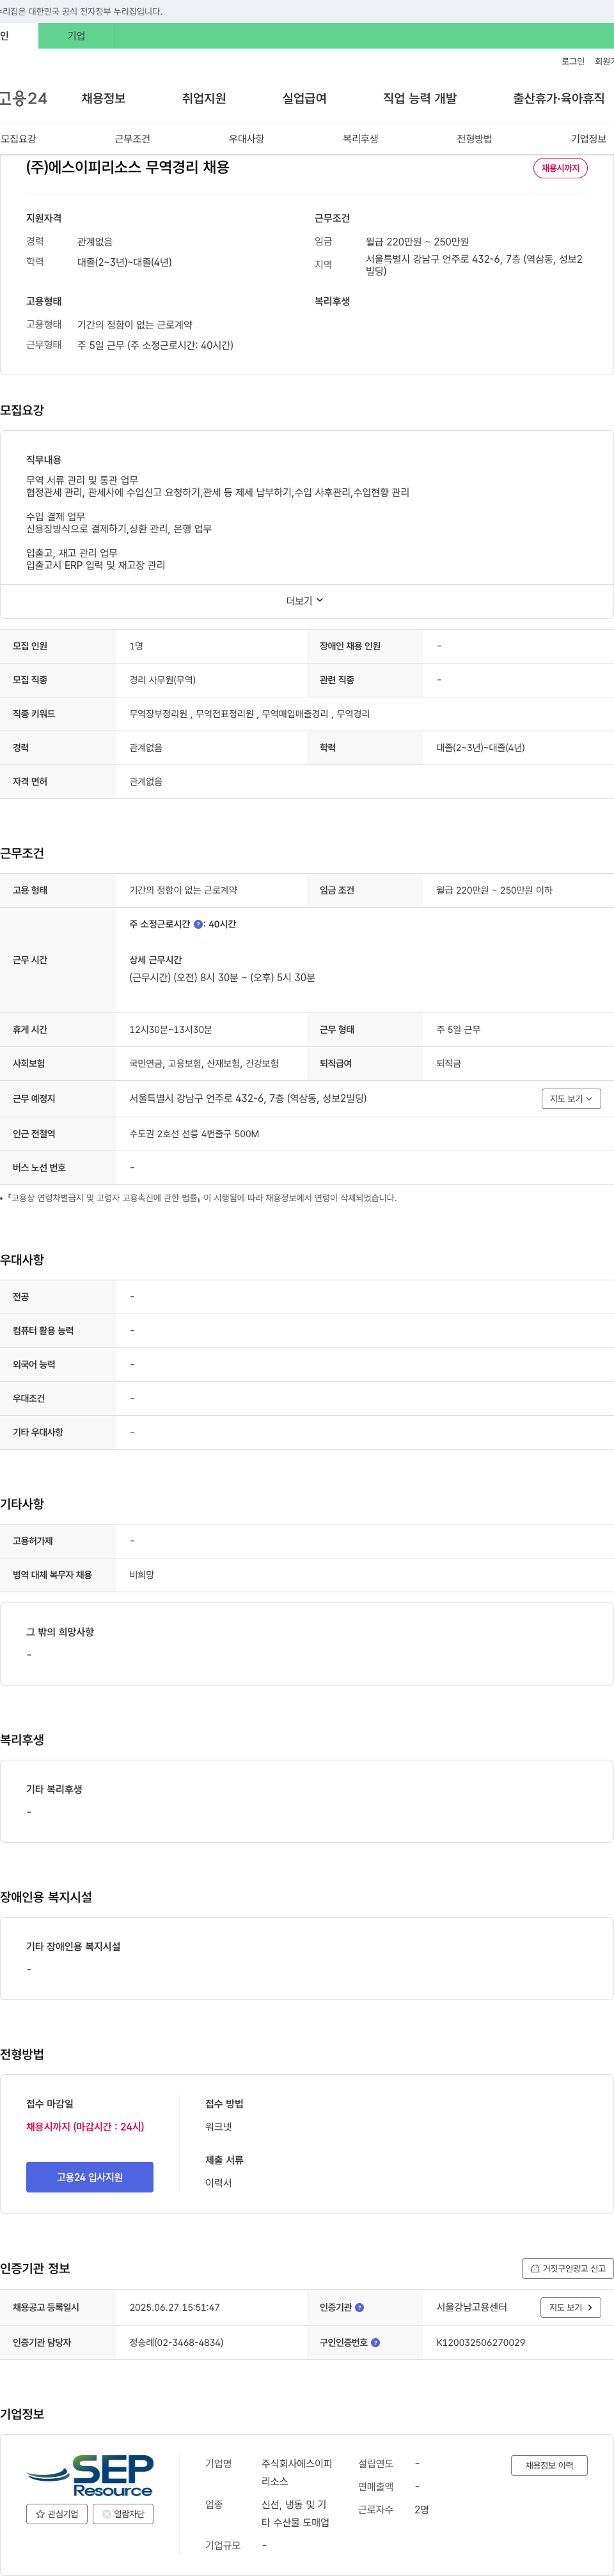The image size is (614, 2576).
Task: Select registration date 2025.06.27 15:51:47
Action: [x=175, y=2307]
